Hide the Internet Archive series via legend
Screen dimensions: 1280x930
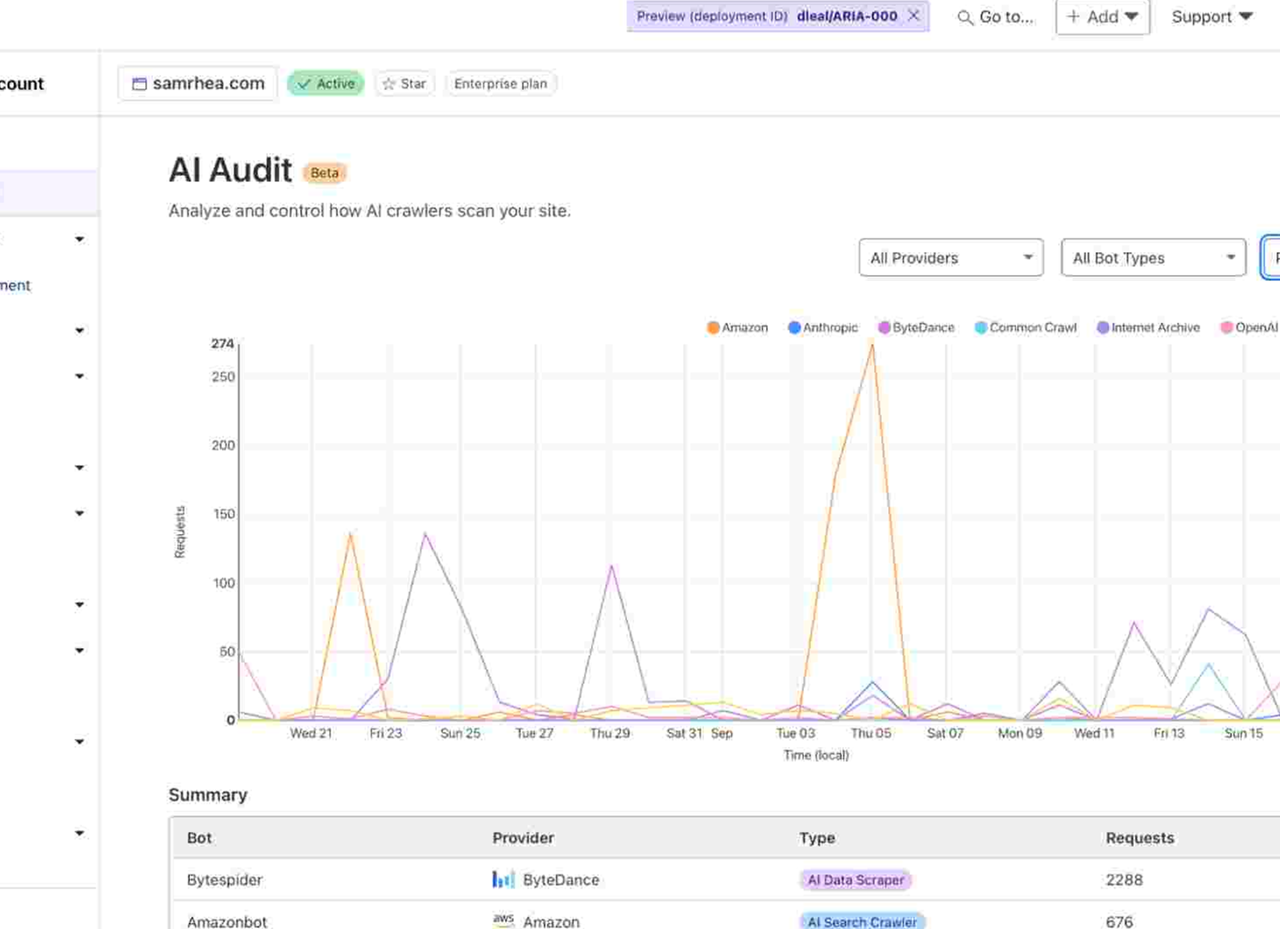point(1148,327)
